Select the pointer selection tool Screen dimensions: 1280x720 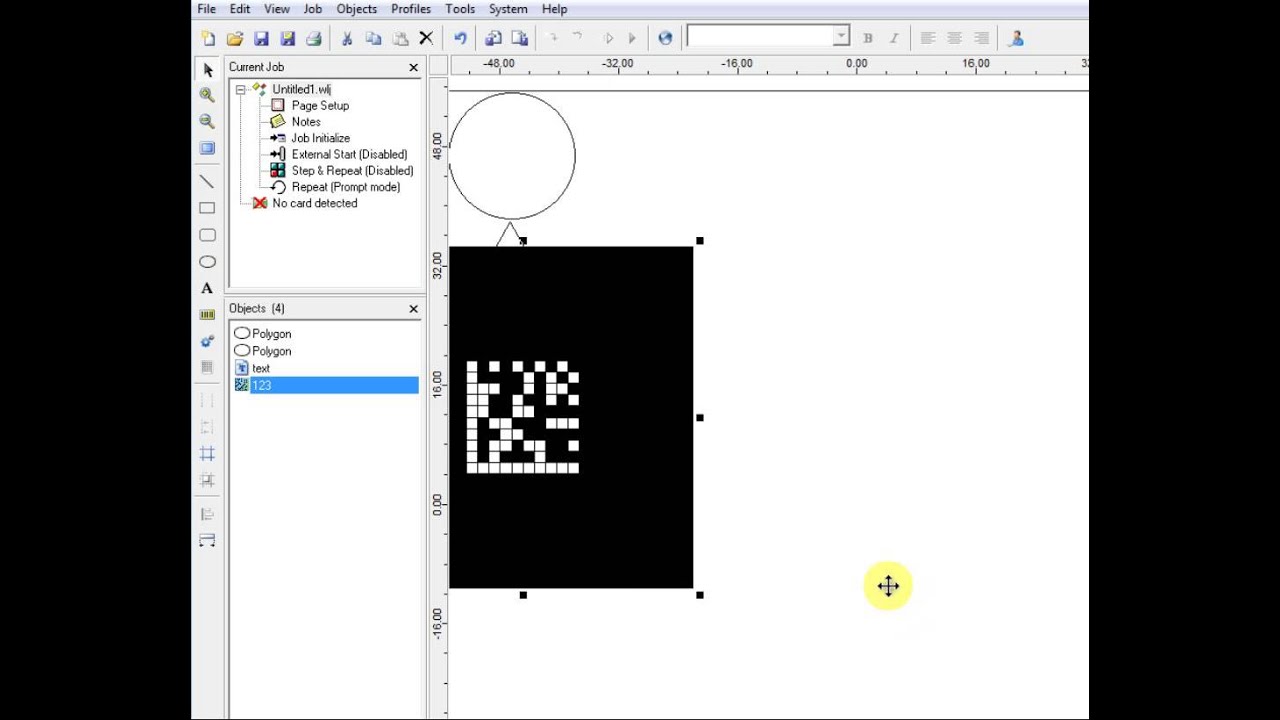point(207,70)
